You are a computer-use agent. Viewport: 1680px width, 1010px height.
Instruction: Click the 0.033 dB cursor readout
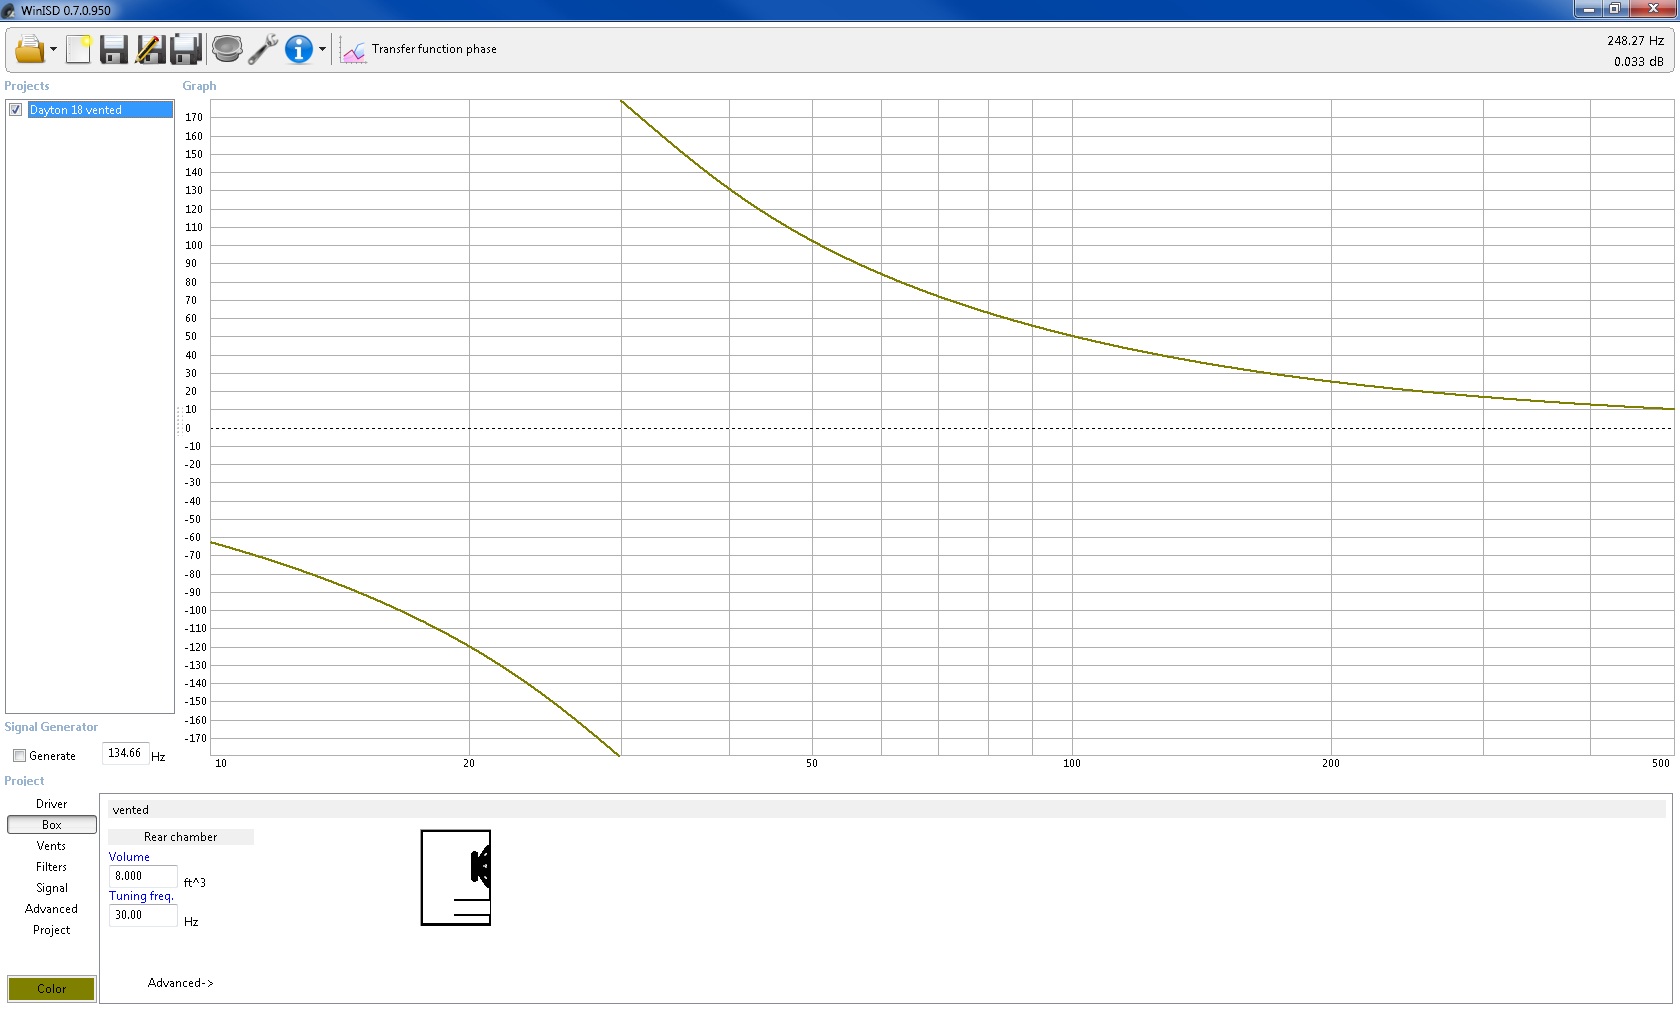coord(1638,62)
